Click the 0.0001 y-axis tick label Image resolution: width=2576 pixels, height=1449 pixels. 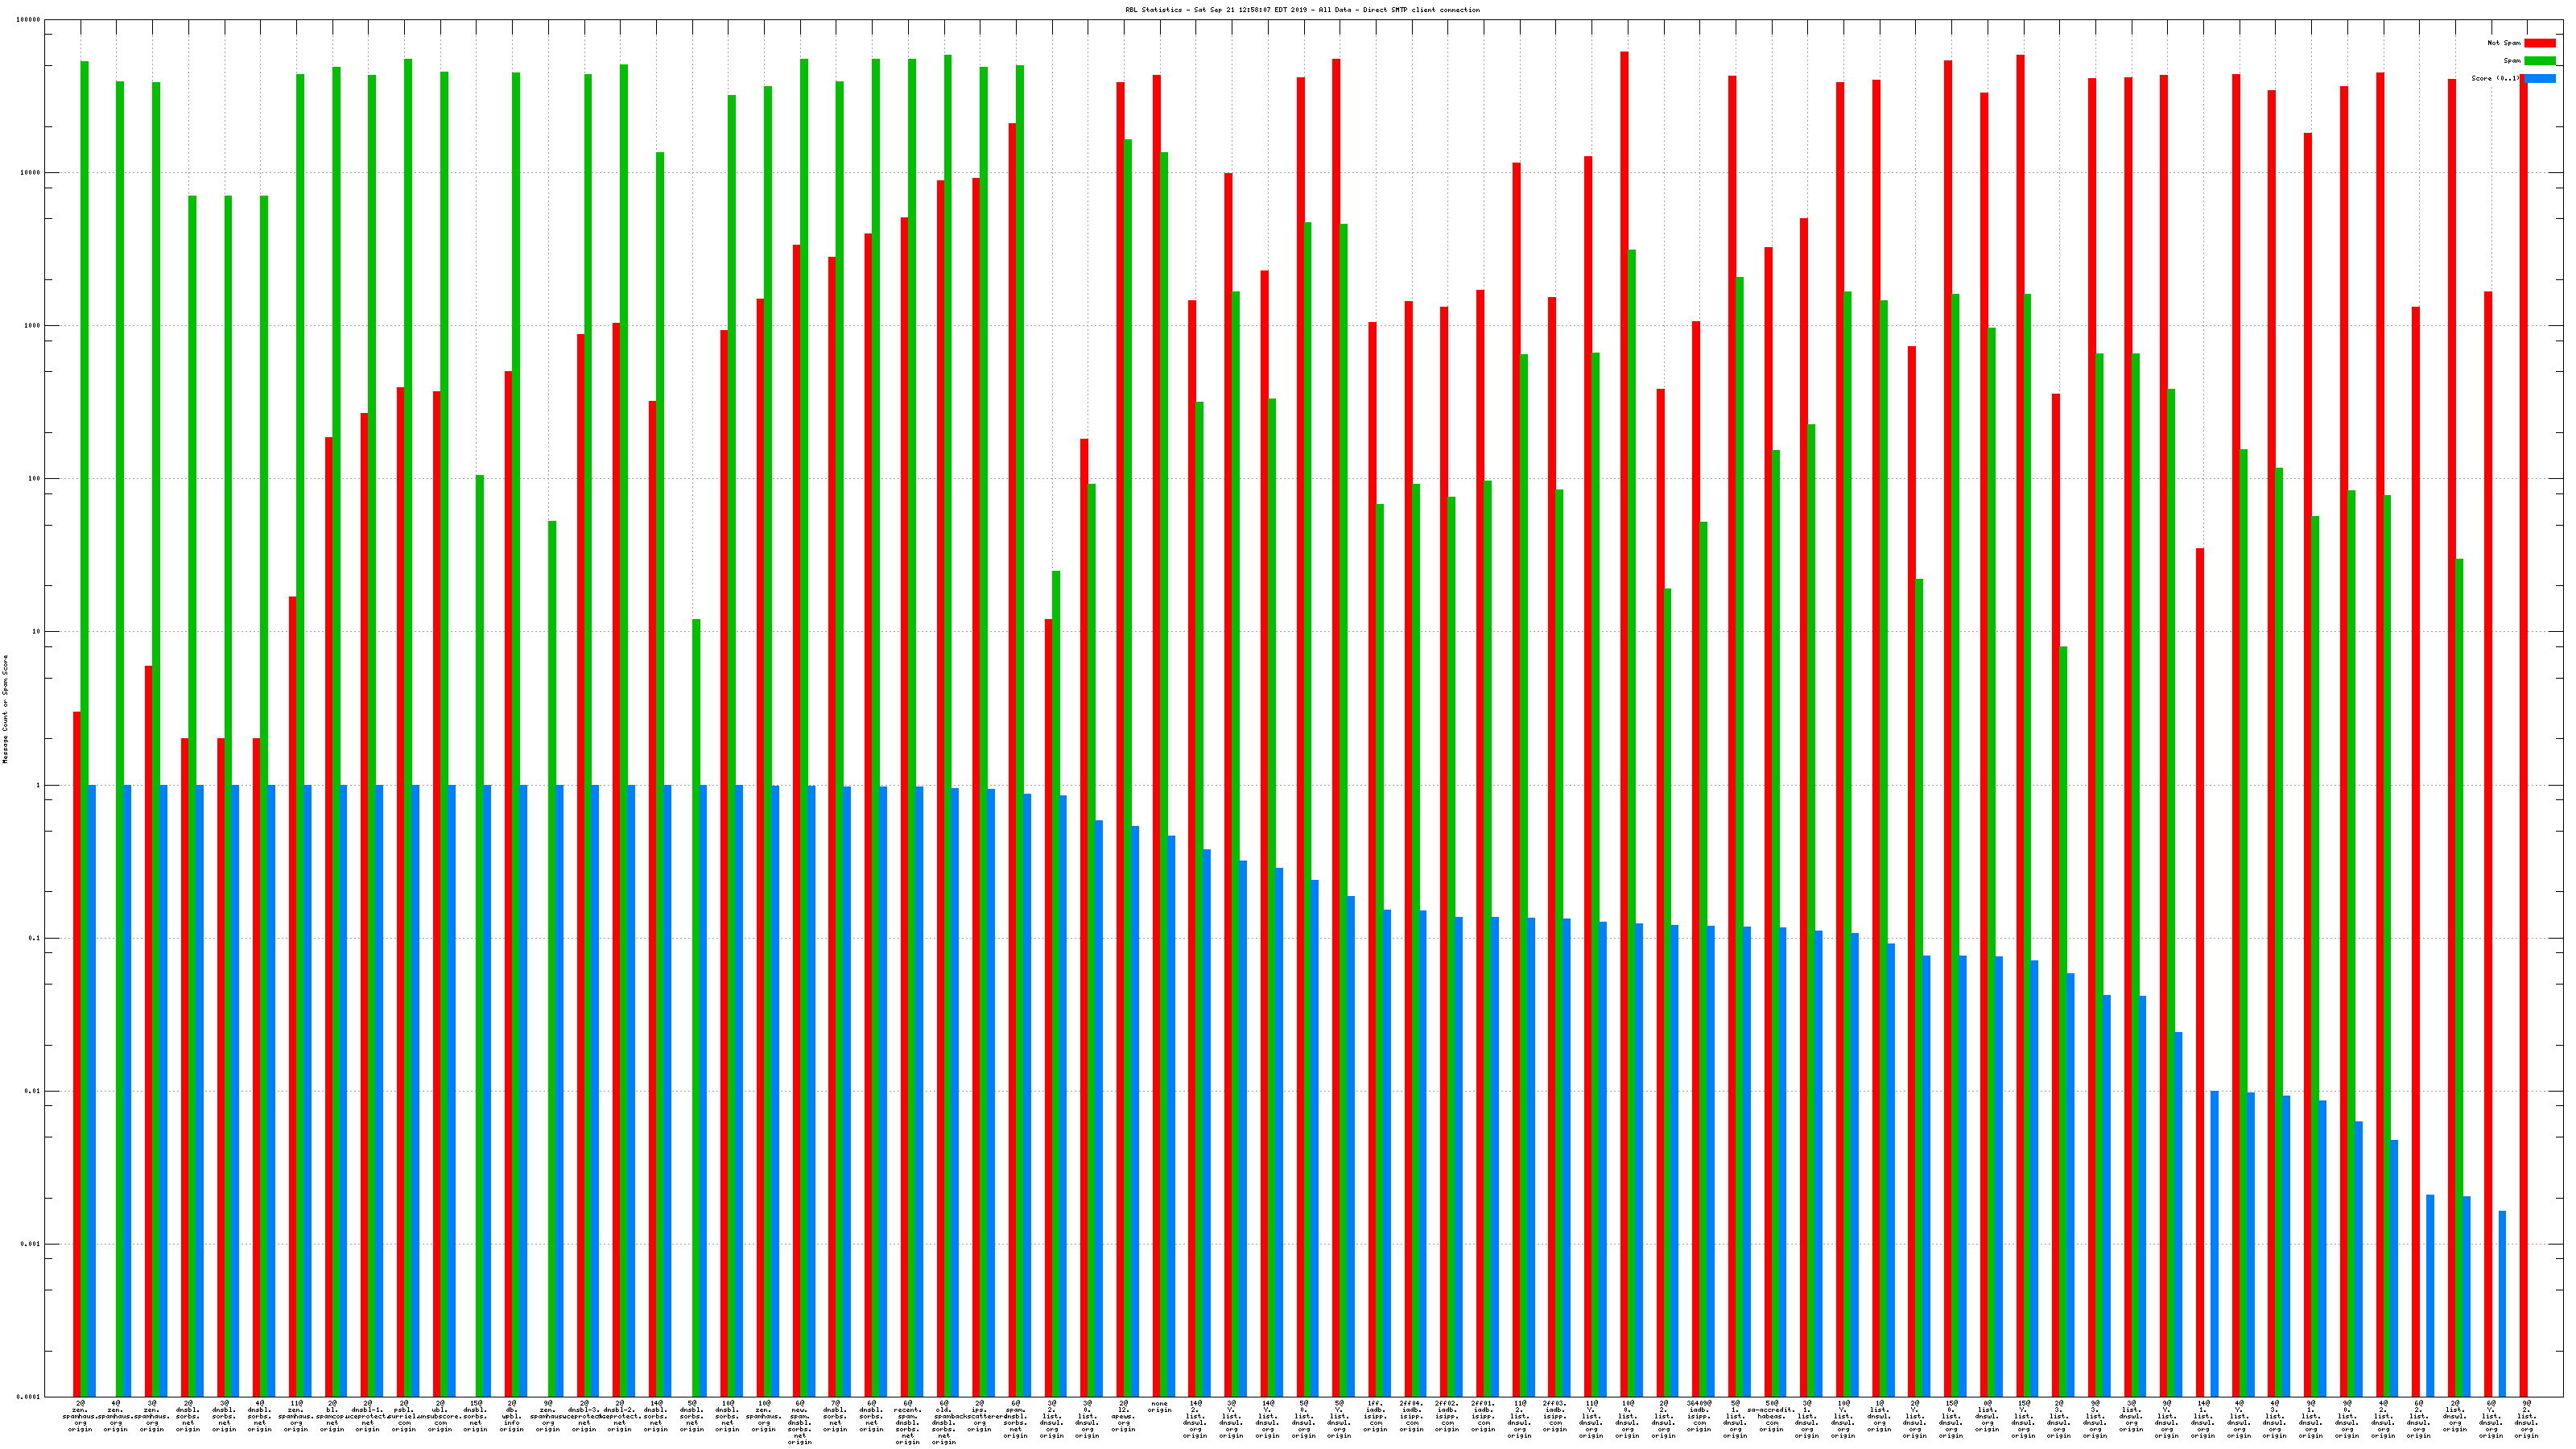[28, 1397]
